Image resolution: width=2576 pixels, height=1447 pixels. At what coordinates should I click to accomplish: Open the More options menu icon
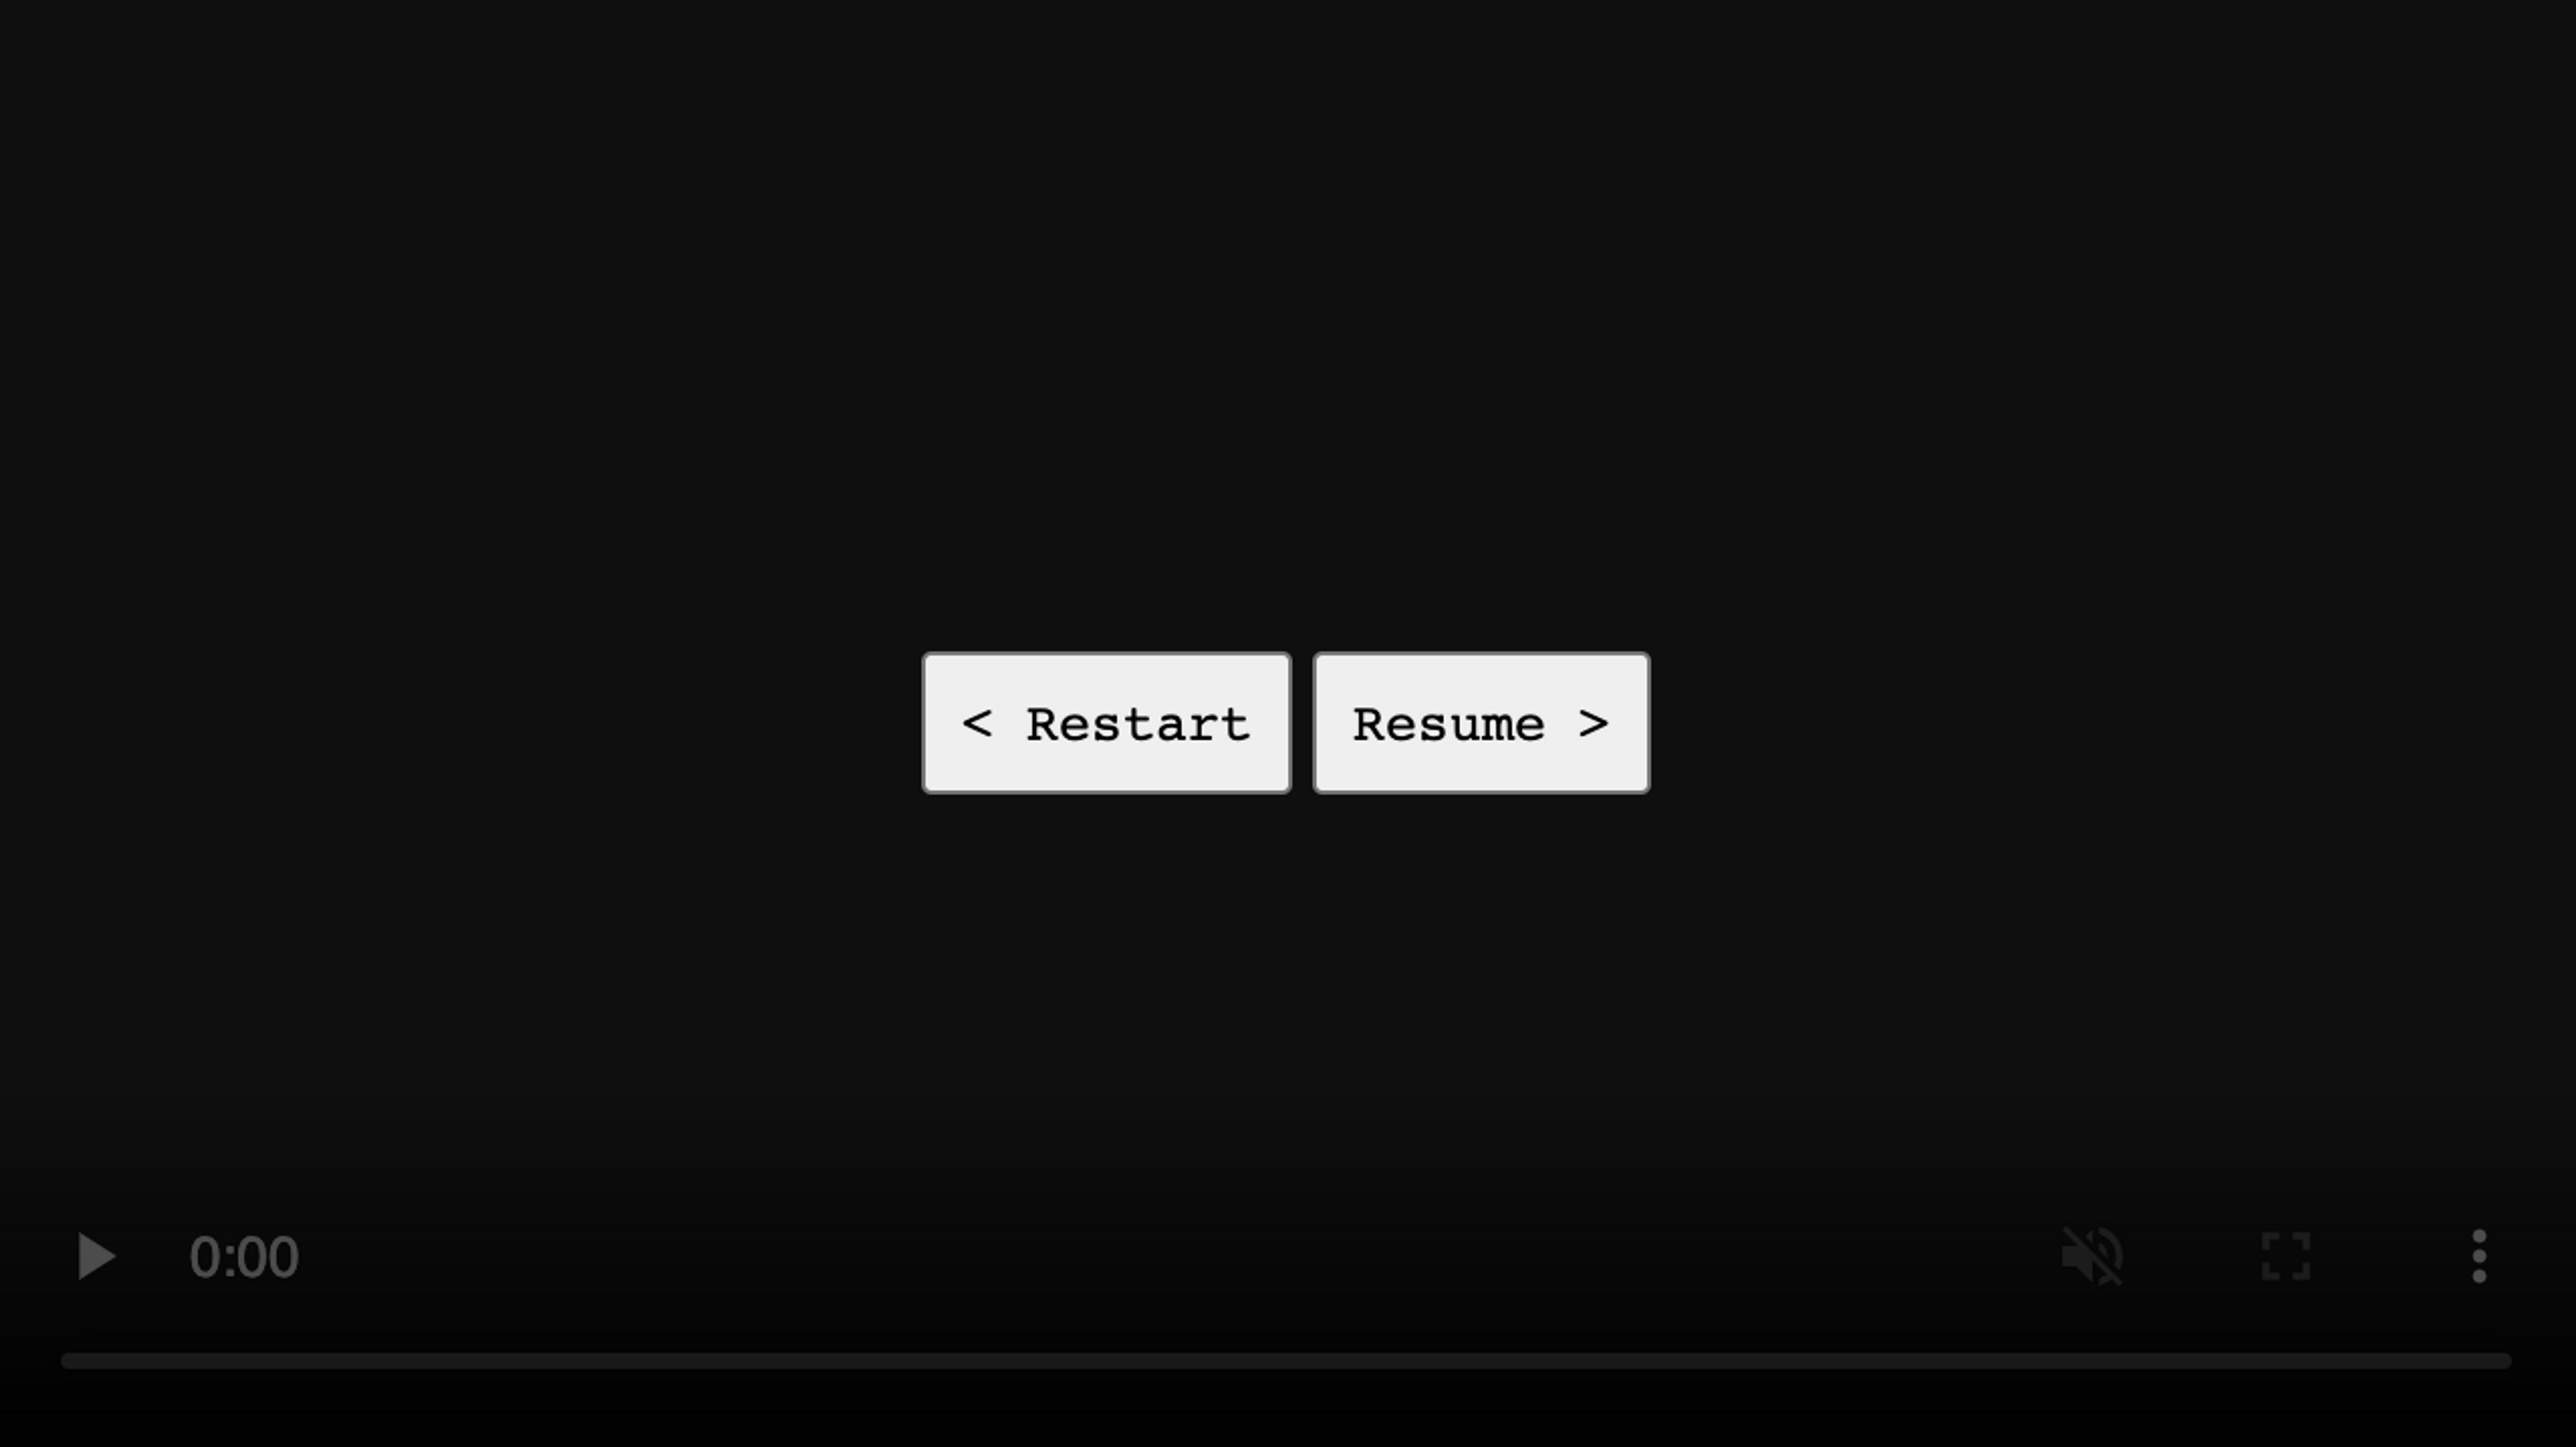2479,1256
